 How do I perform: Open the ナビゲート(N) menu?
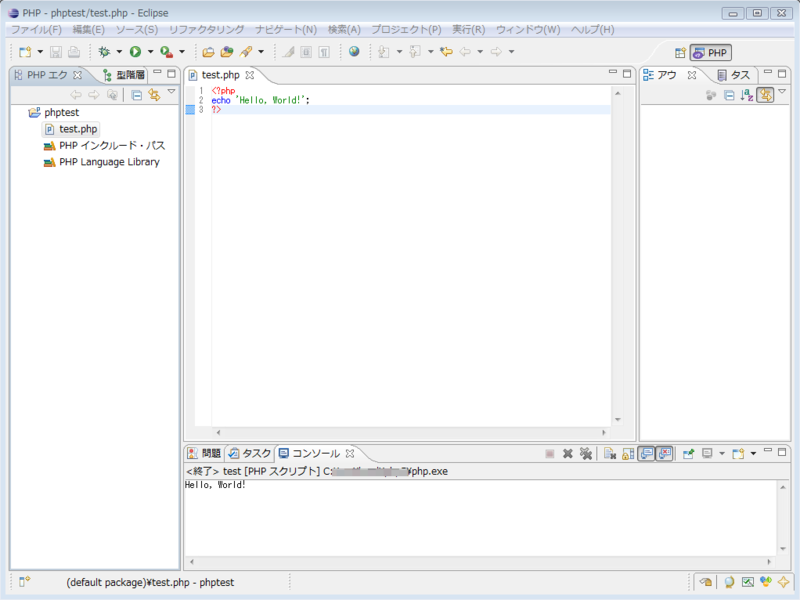coord(286,30)
